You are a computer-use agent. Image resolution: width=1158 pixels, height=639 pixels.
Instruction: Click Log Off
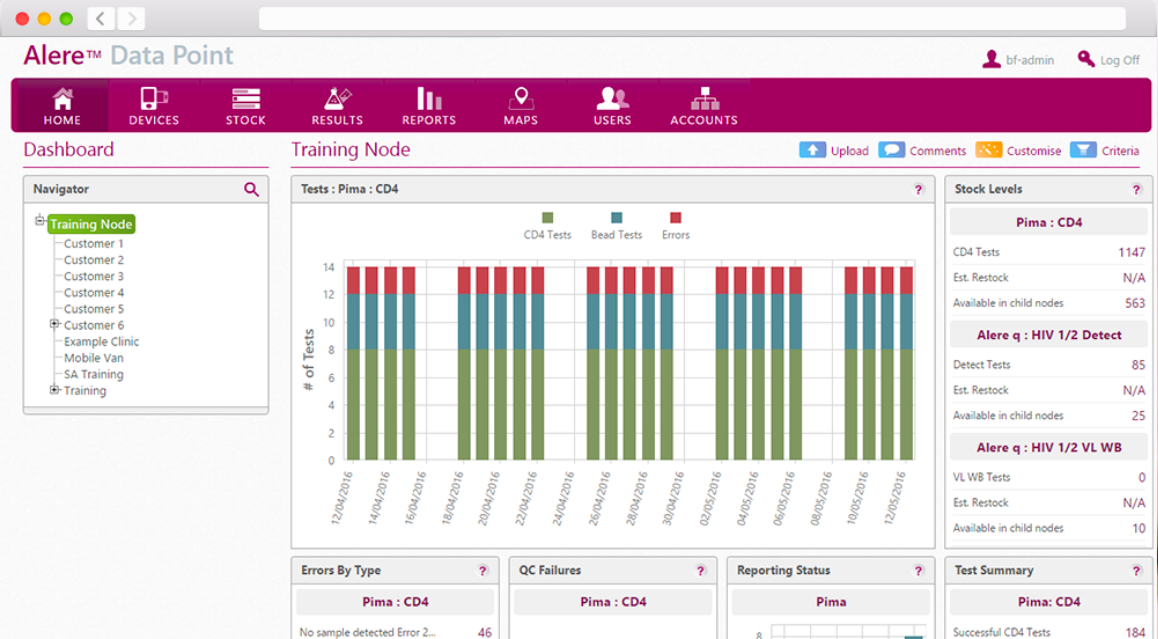(x=1109, y=60)
